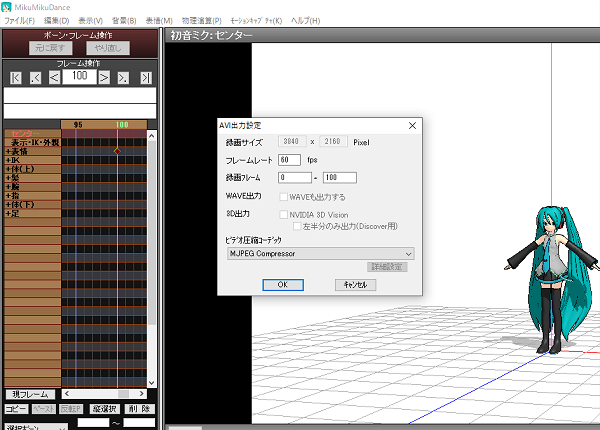Step back one frame arrow

click(54, 78)
